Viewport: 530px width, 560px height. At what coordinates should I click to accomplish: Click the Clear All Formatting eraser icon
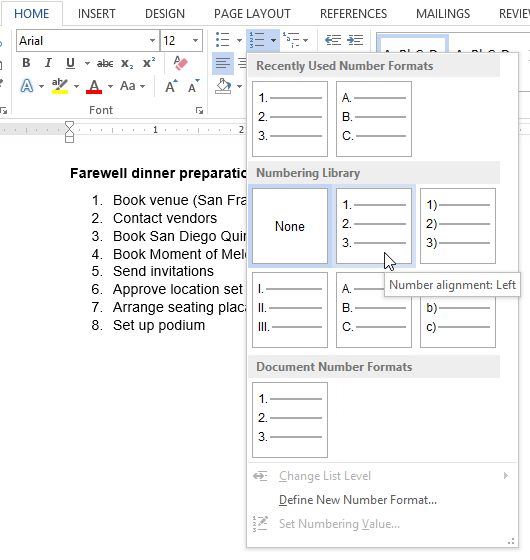point(180,63)
